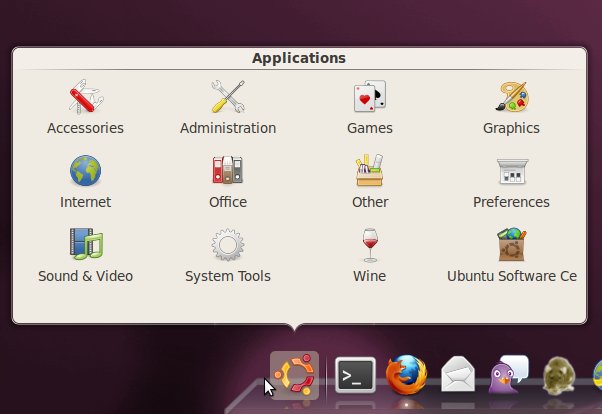Click the Sound & Video label
The image size is (602, 414).
click(x=86, y=276)
